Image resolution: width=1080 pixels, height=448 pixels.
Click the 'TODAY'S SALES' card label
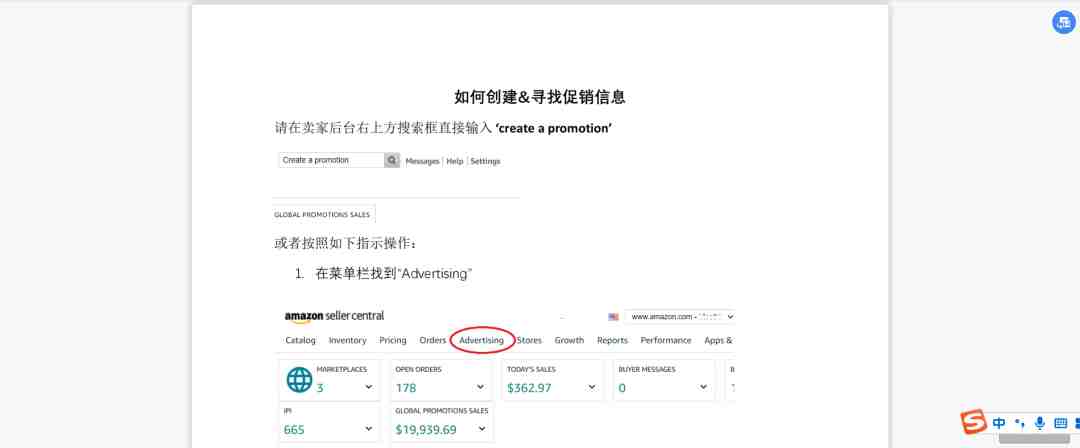pos(531,369)
